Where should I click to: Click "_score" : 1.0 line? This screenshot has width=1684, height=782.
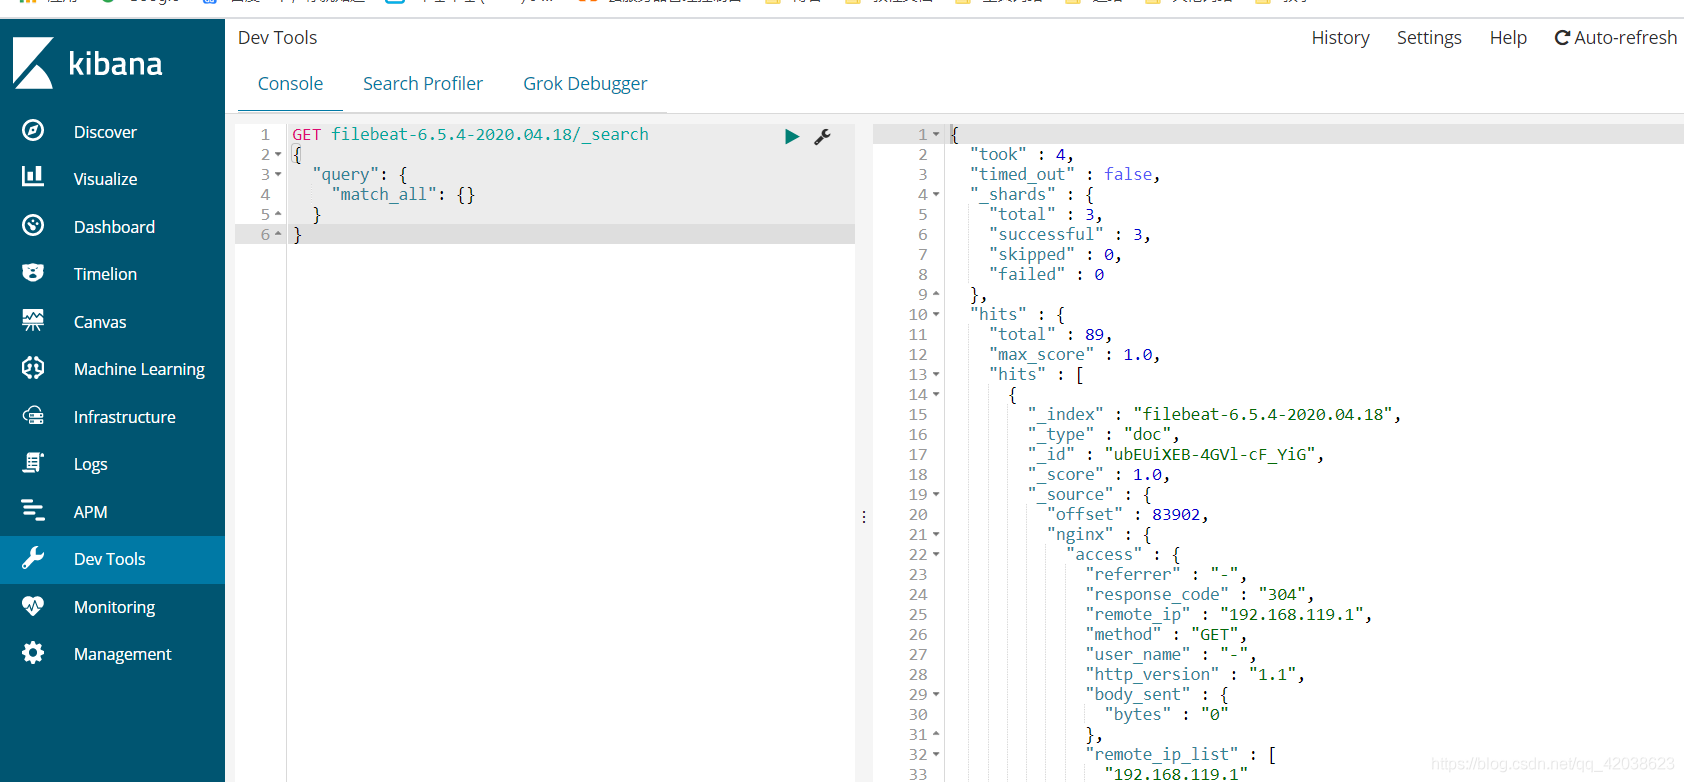(x=1099, y=474)
